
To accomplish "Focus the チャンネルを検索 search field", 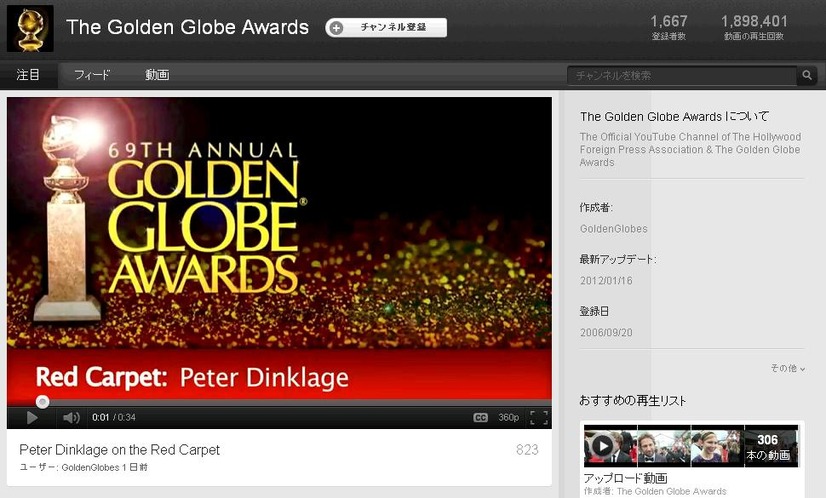I will coord(682,75).
